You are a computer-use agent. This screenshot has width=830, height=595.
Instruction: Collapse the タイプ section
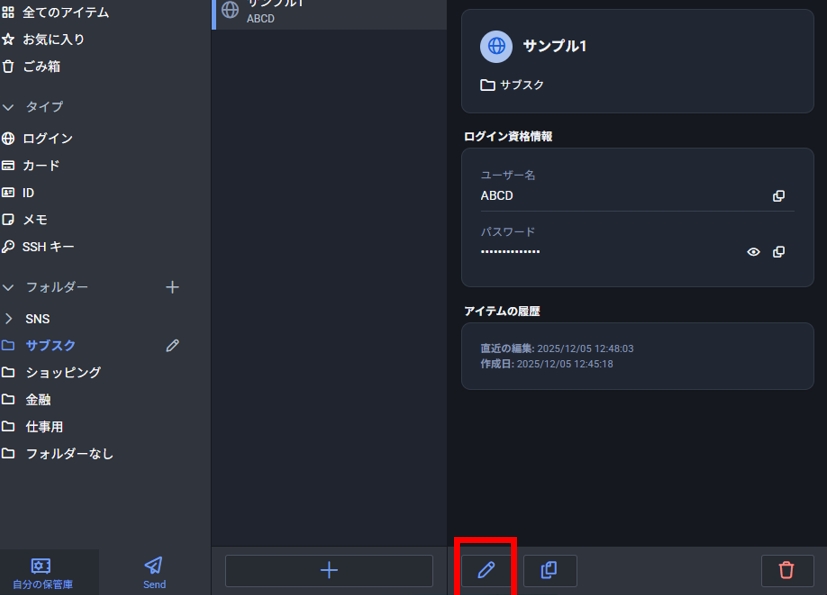point(9,107)
